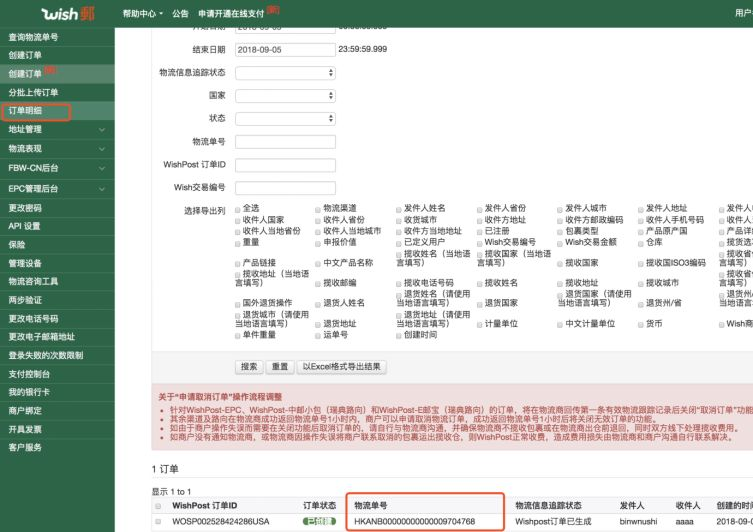
Task: Expand the EPC管理后台 sidebar section
Action: [57, 189]
